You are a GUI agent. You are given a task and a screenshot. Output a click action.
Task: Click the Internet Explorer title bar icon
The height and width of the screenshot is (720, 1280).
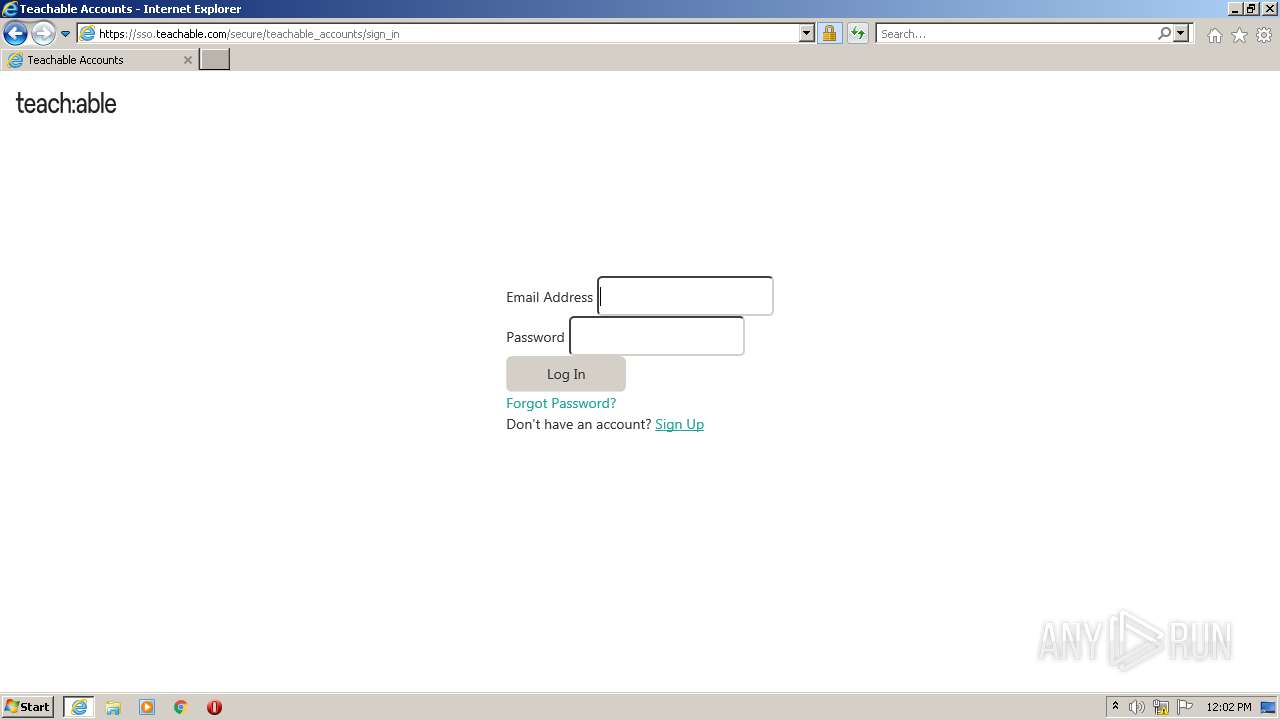pos(10,9)
